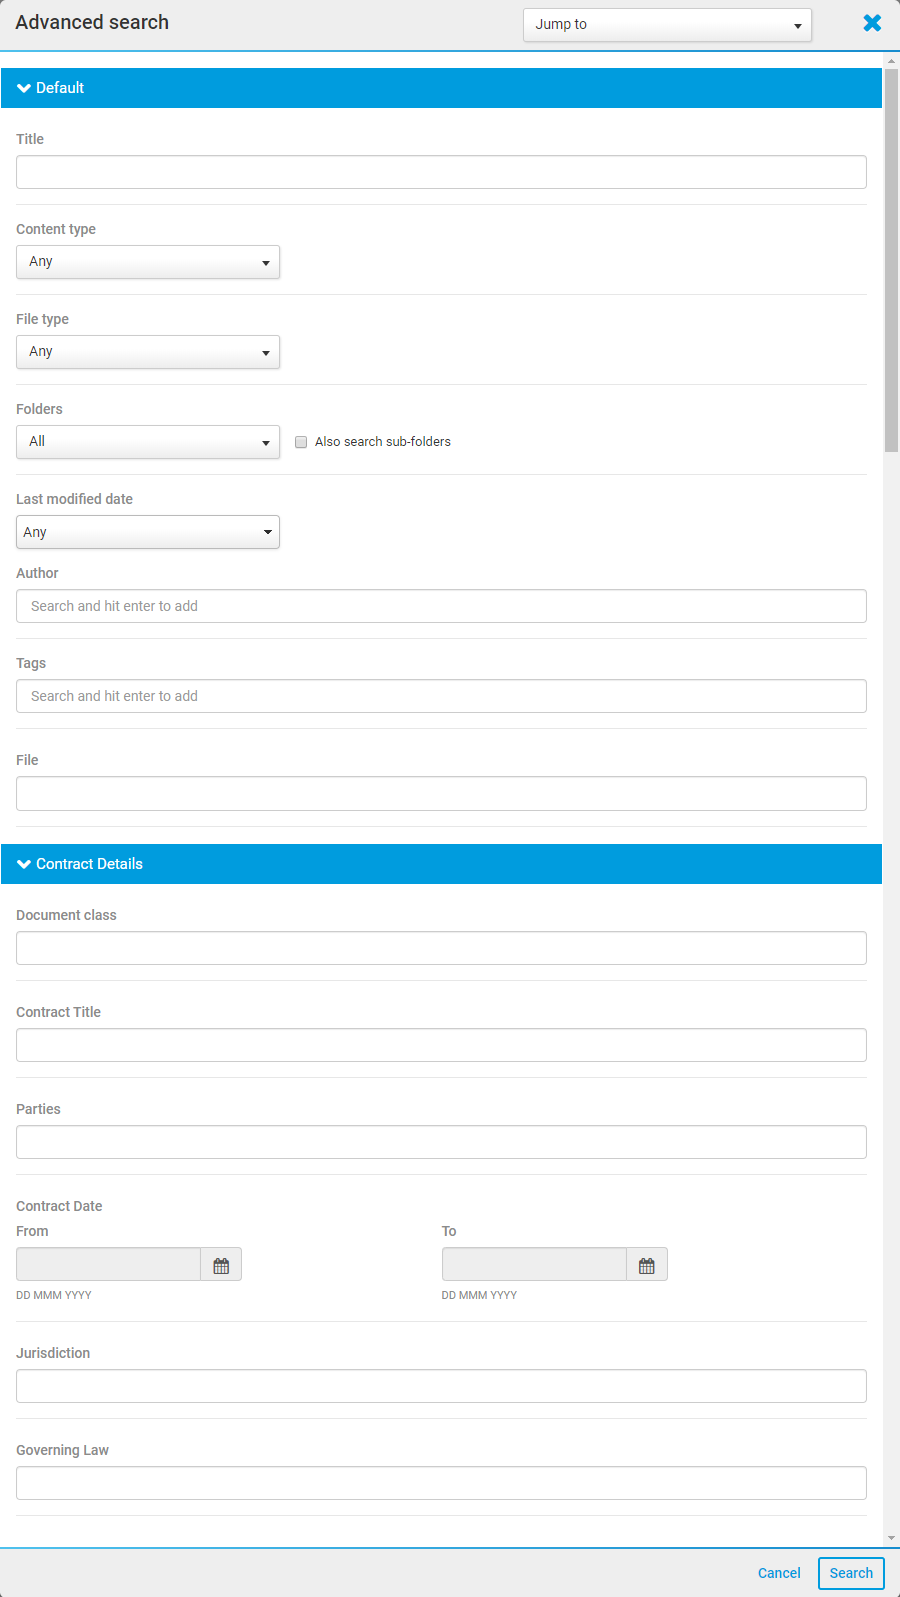Click the Parties input field
The width and height of the screenshot is (900, 1597).
tap(441, 1142)
